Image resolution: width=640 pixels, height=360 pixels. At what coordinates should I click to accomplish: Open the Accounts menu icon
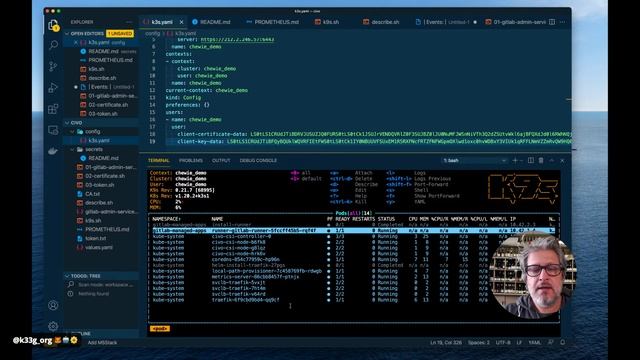[53, 305]
